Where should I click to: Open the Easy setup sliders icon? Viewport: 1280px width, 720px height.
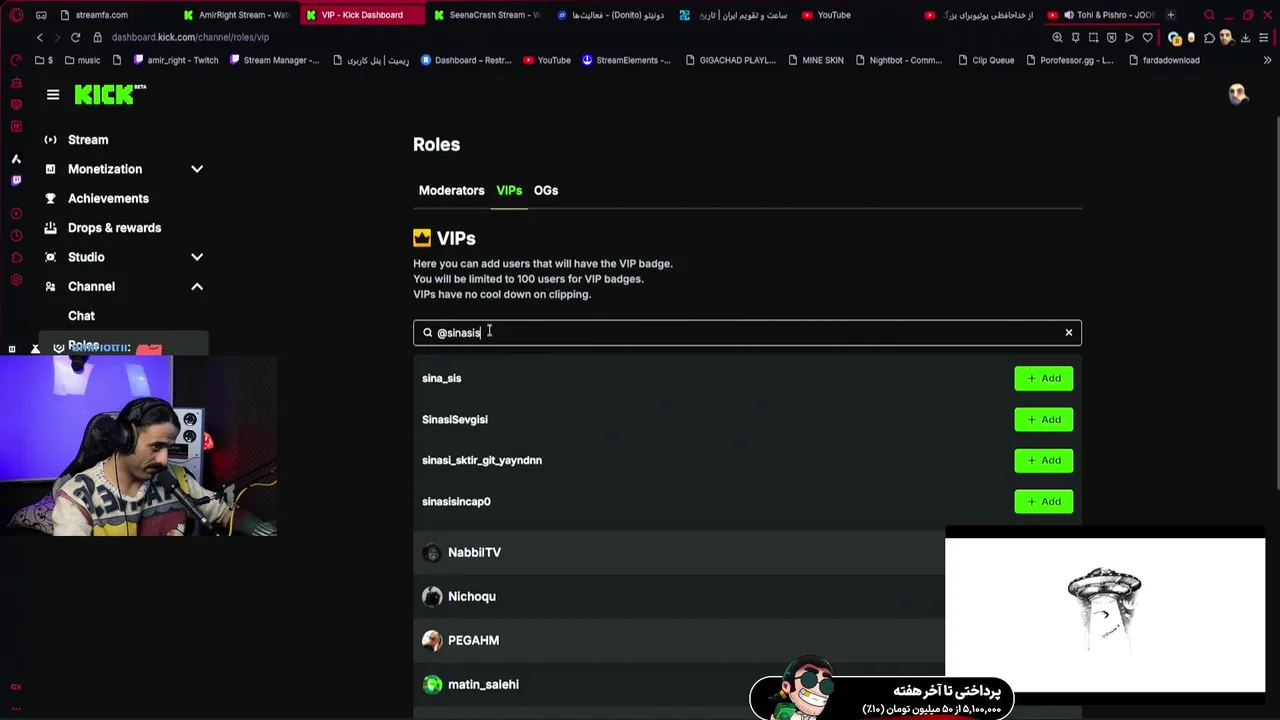[1263, 38]
